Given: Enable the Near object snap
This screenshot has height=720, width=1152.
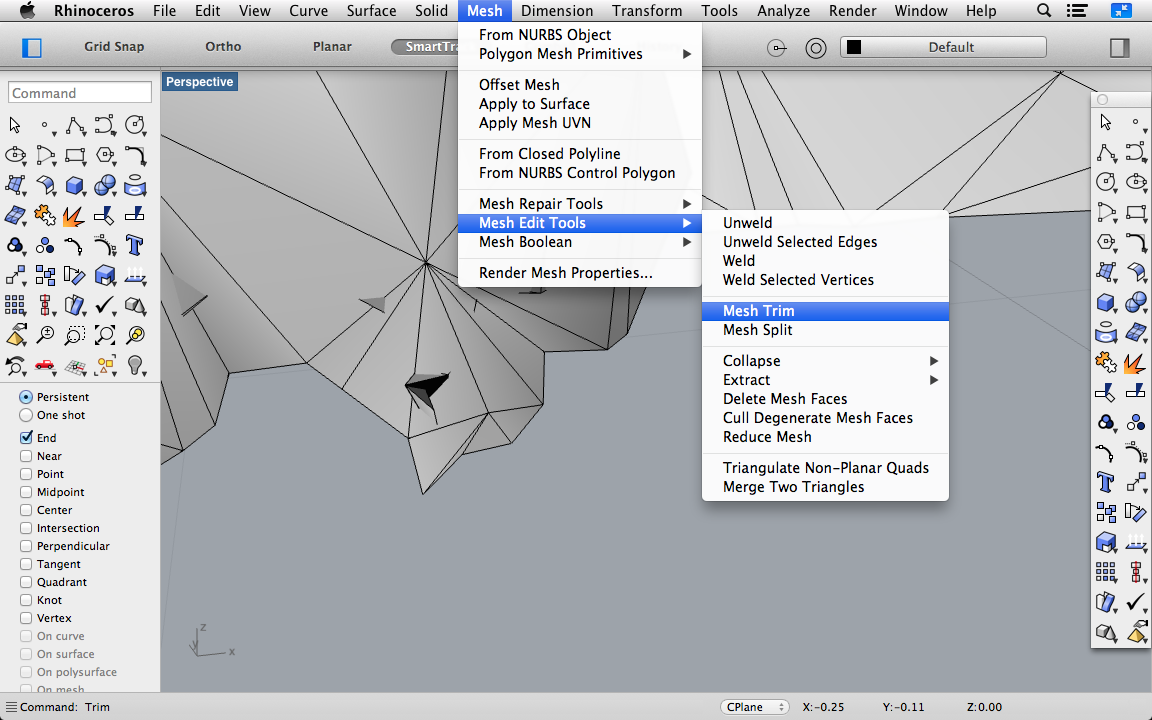Looking at the screenshot, I should [x=28, y=456].
